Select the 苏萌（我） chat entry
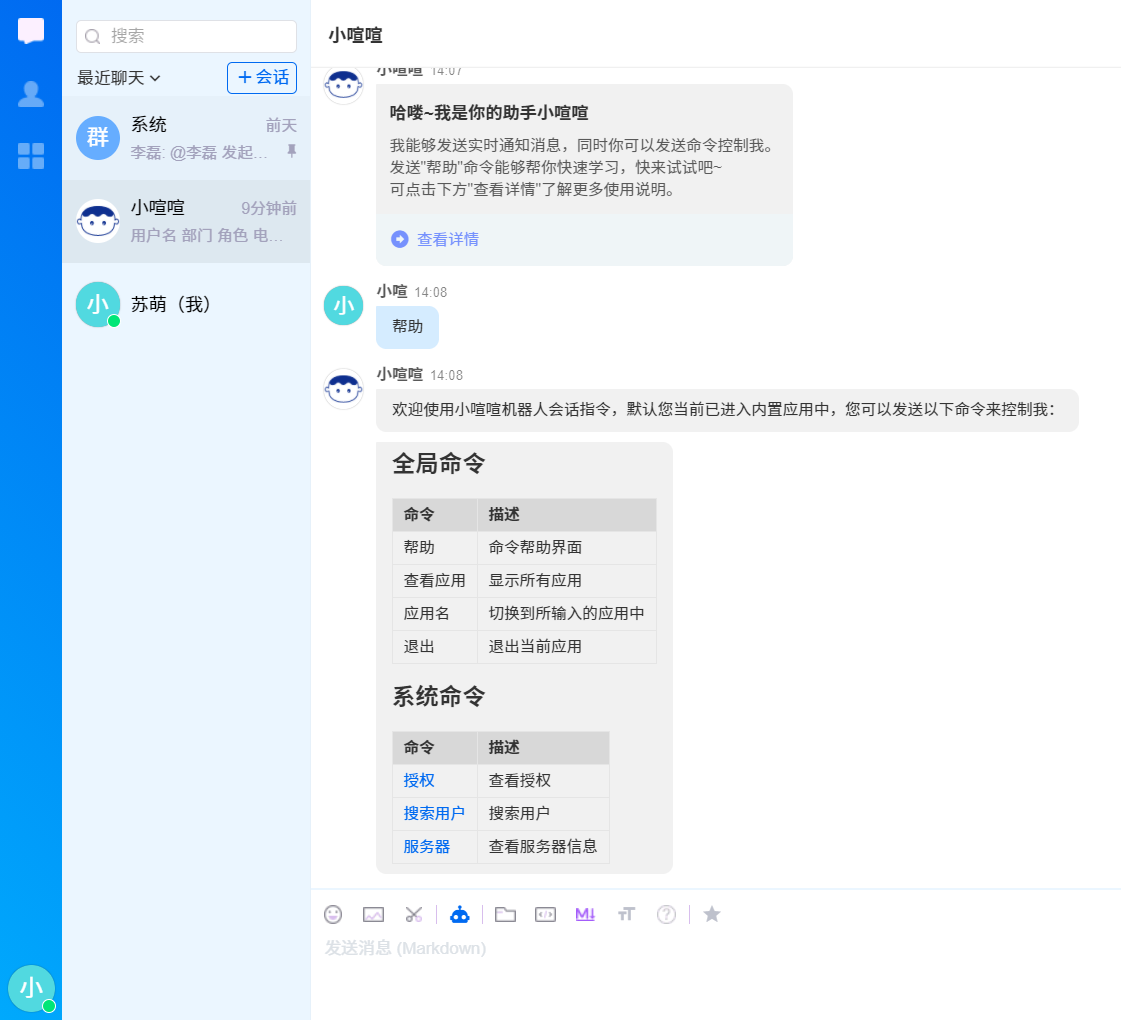Viewport: 1121px width, 1020px height. (186, 304)
